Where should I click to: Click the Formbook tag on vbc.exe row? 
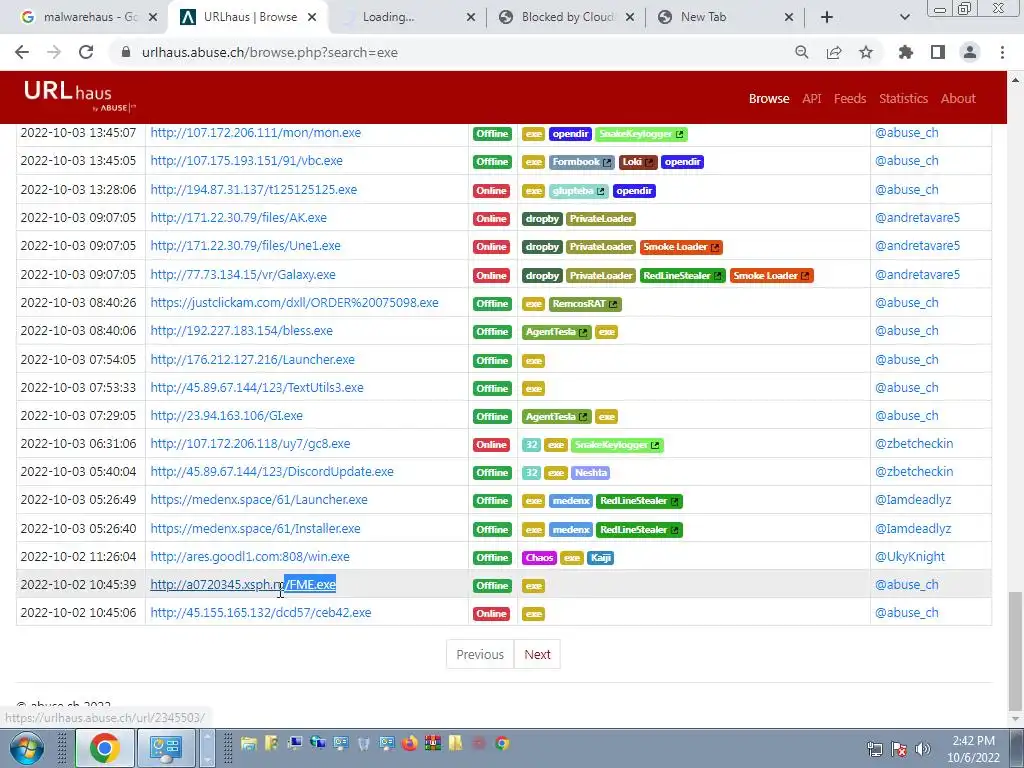[581, 162]
